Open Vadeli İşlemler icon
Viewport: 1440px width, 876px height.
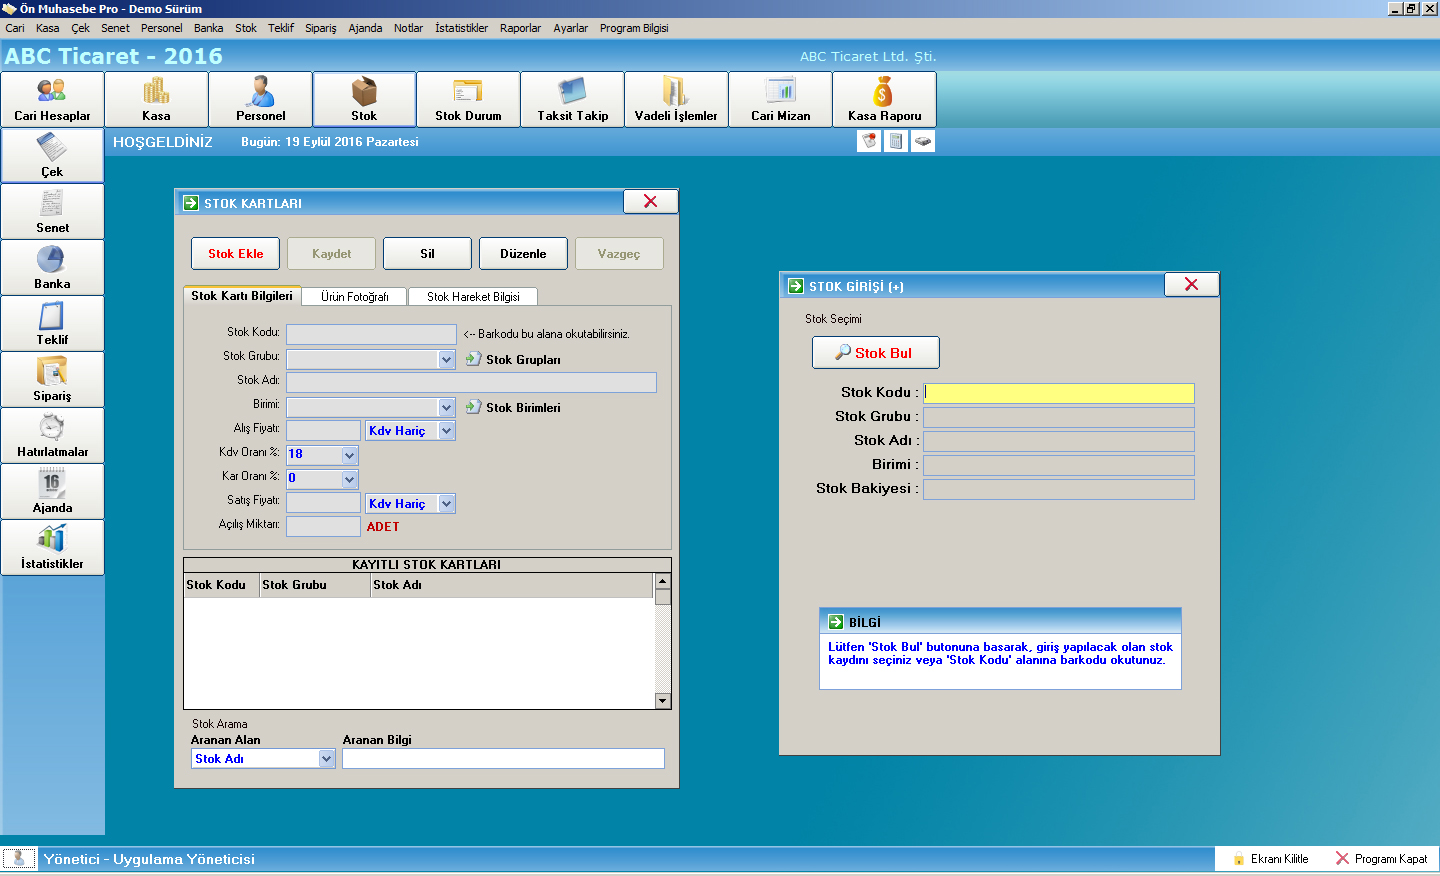click(x=676, y=99)
